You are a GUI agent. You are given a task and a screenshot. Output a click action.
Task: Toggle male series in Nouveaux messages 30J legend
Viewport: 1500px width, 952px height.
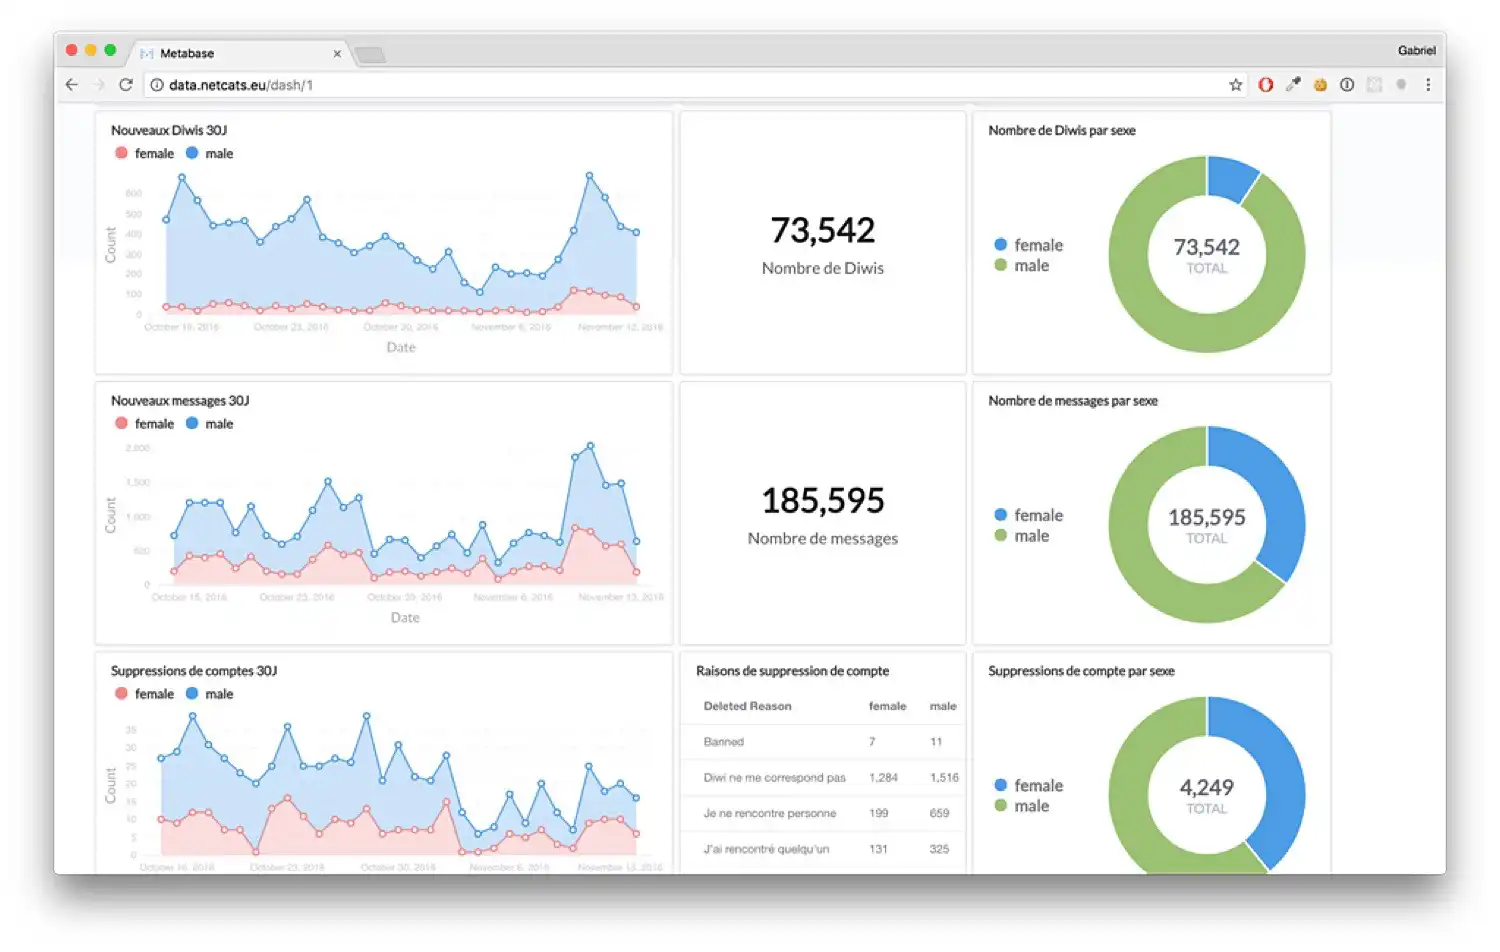pos(209,423)
